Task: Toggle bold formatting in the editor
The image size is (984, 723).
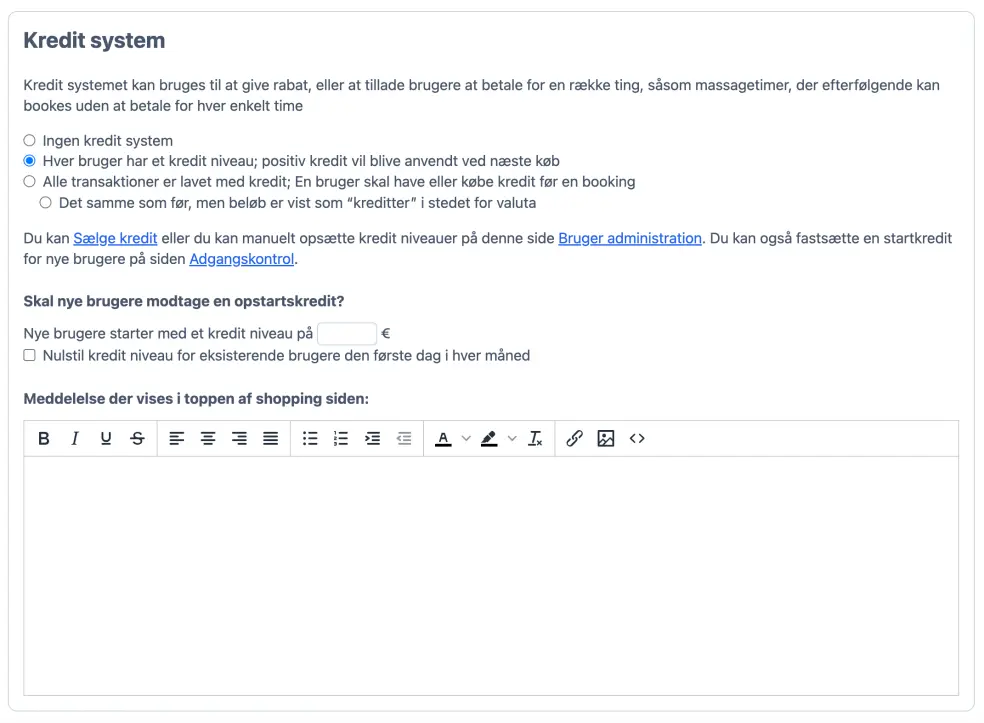Action: (x=44, y=438)
